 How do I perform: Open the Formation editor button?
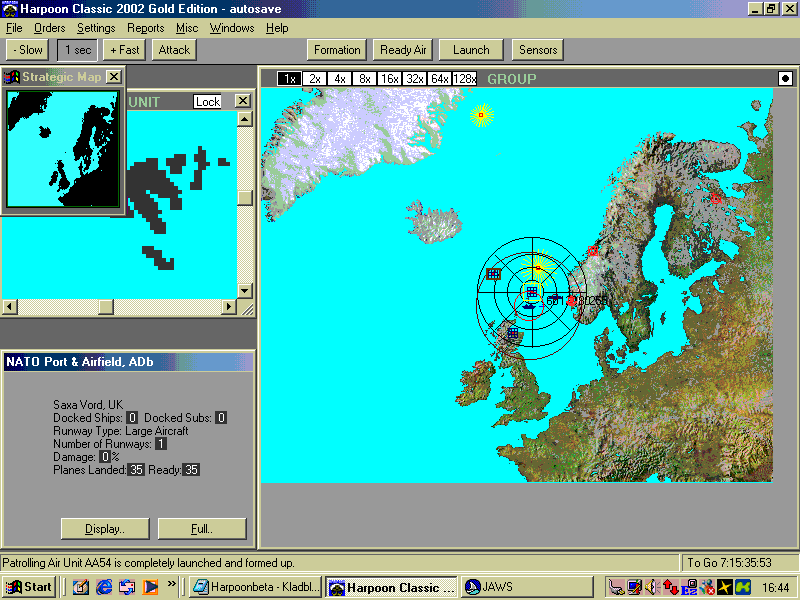[x=337, y=50]
